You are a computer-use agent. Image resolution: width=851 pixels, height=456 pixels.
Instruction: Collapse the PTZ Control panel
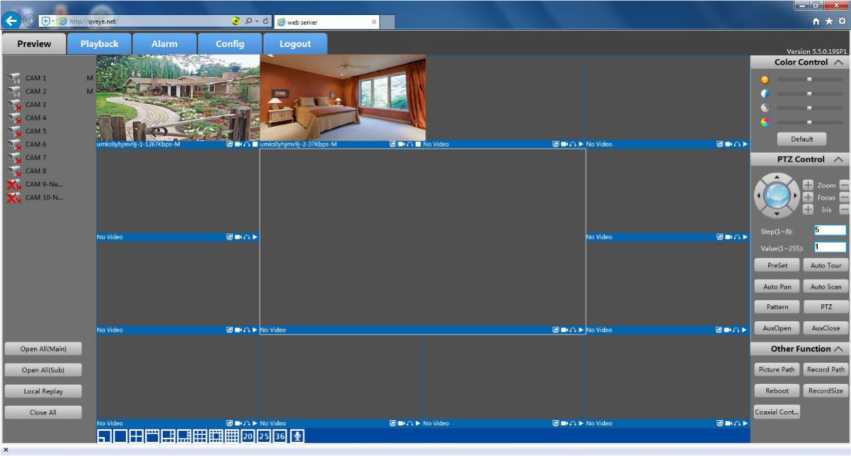click(838, 160)
